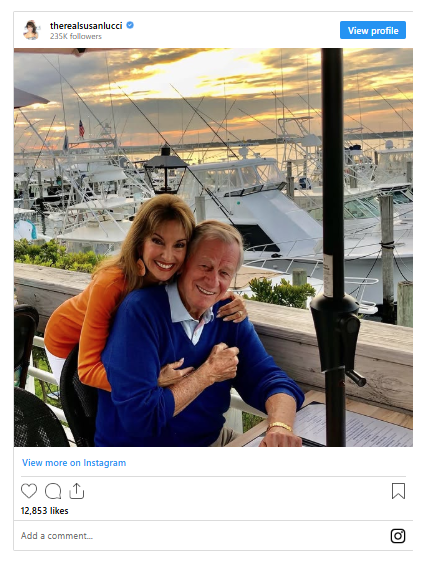Open the 12,853 likes count

44,511
